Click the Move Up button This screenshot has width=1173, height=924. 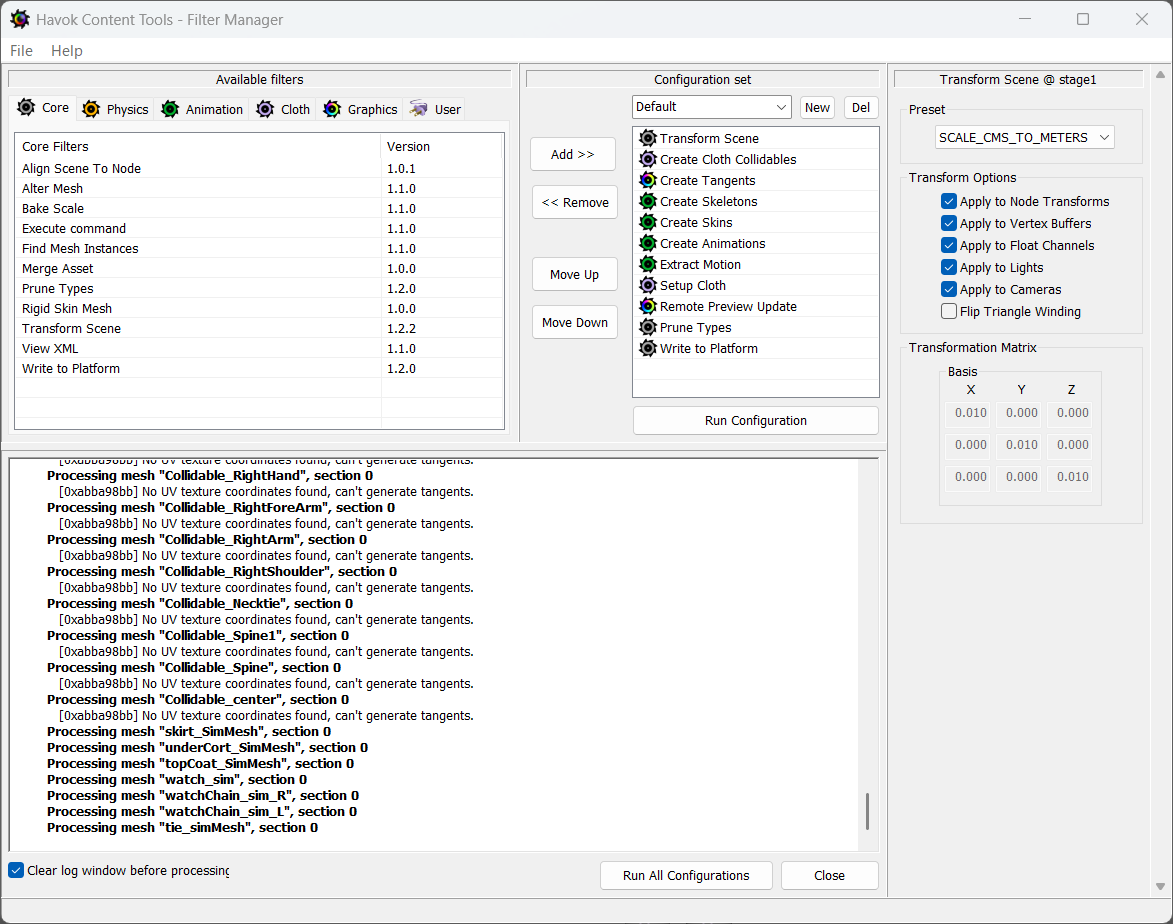pos(575,275)
